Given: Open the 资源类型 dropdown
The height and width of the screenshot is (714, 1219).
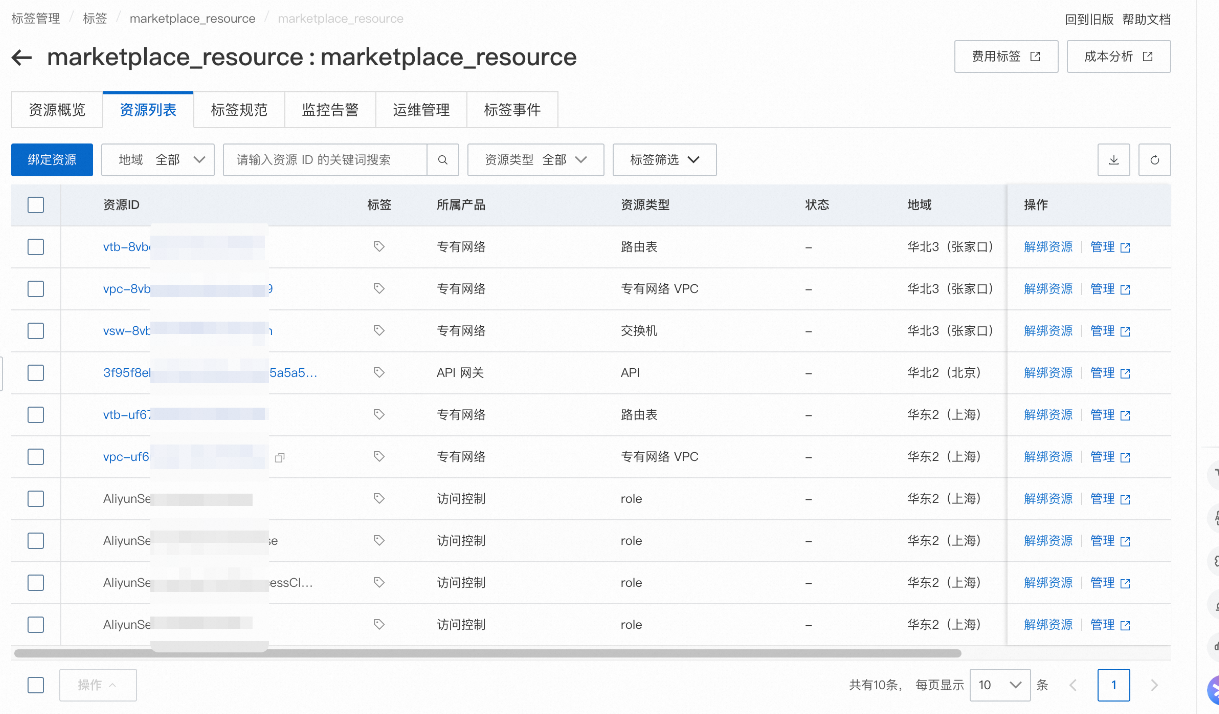Looking at the screenshot, I should (535, 160).
